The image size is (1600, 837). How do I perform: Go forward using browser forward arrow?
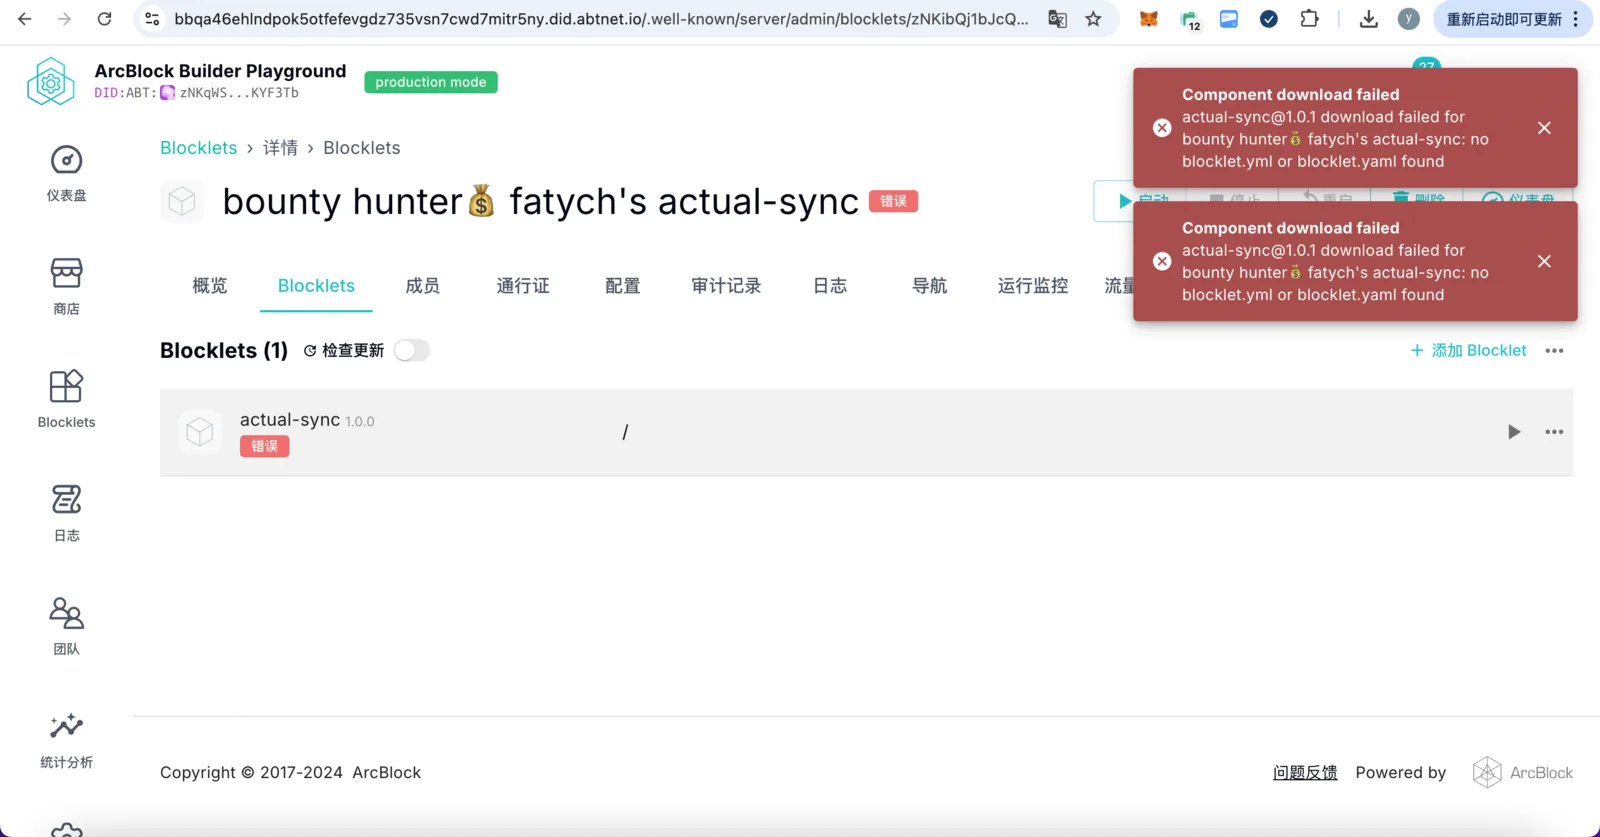point(64,19)
